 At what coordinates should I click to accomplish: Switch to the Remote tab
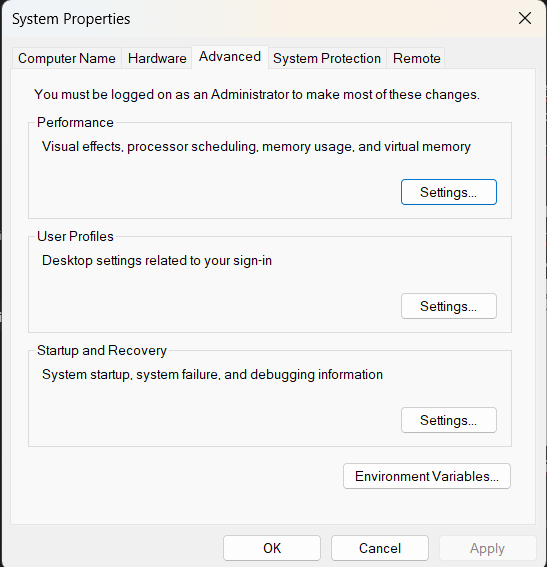tap(416, 58)
